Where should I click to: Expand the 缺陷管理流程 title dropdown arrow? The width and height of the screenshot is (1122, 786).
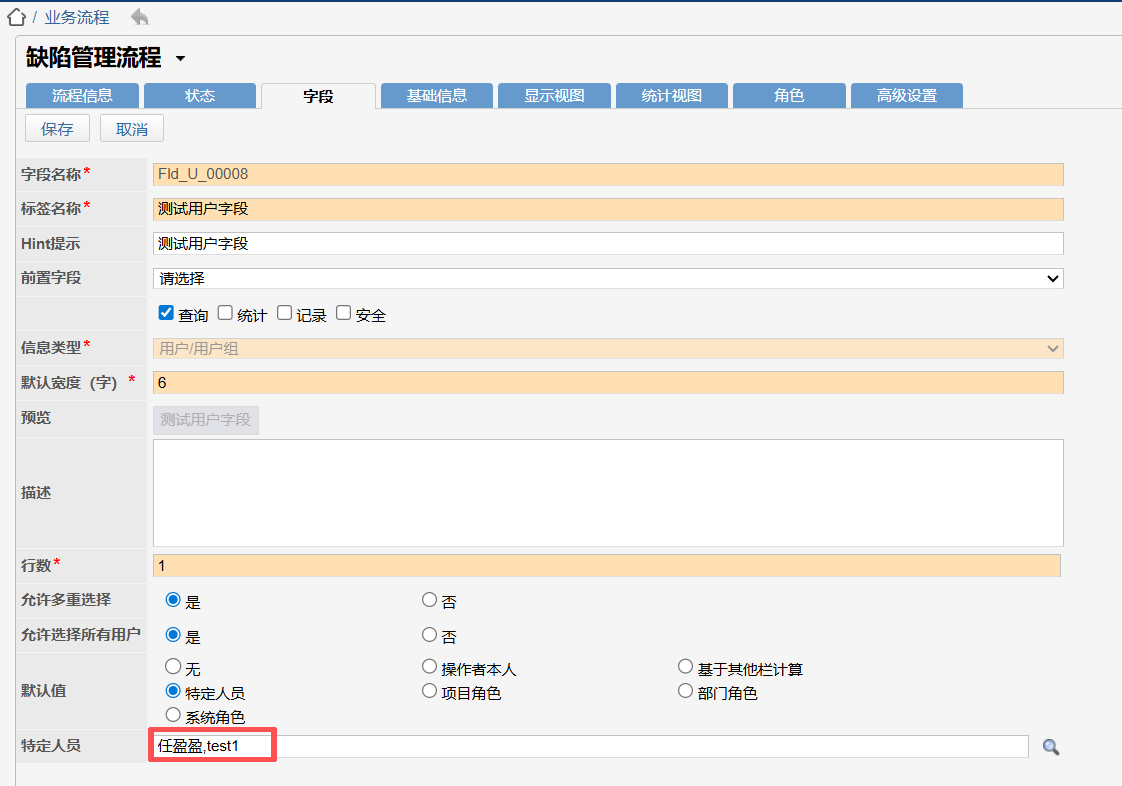180,59
